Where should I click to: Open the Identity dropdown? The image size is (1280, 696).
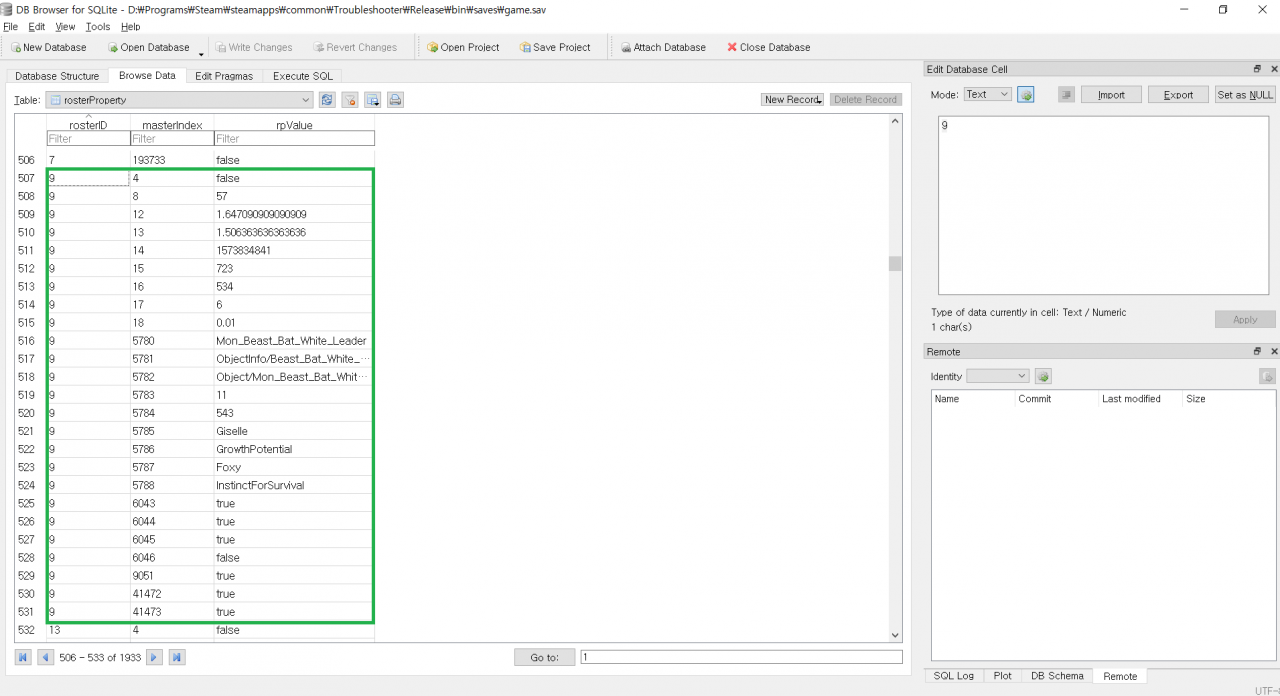[997, 376]
